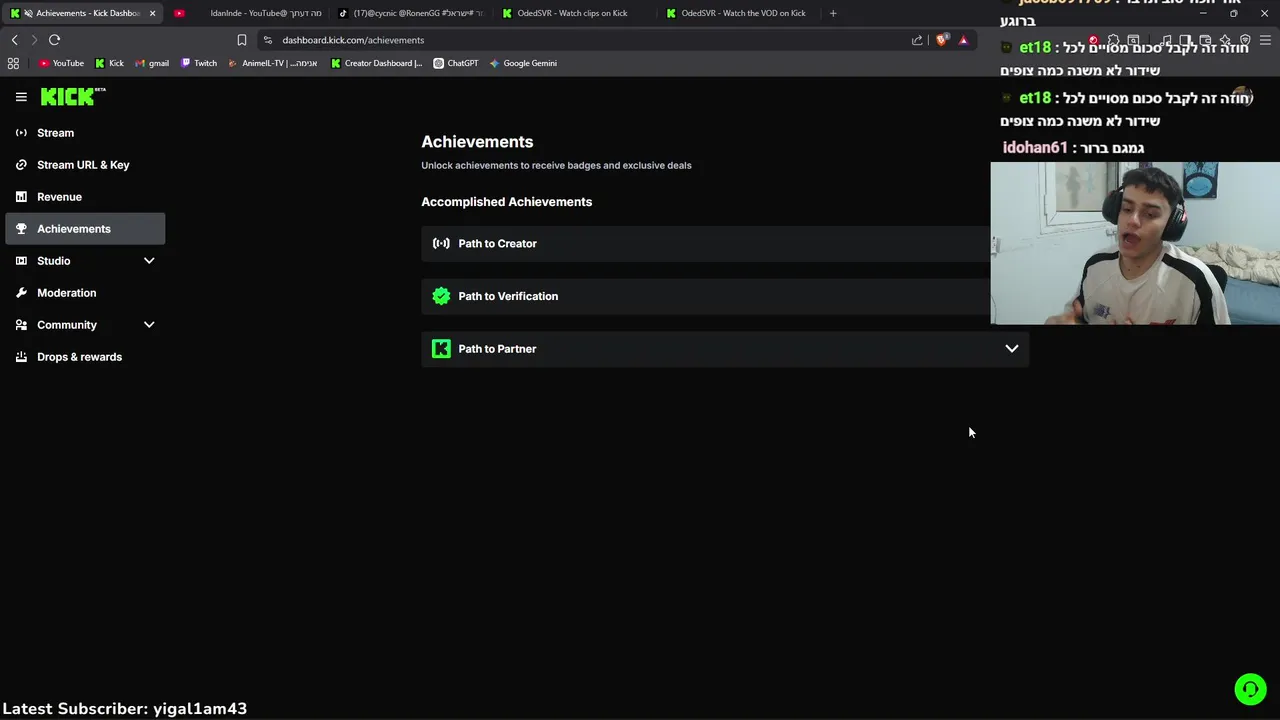Image resolution: width=1280 pixels, height=720 pixels.
Task: Open the Brave Rewards triangle icon
Action: [x=963, y=40]
